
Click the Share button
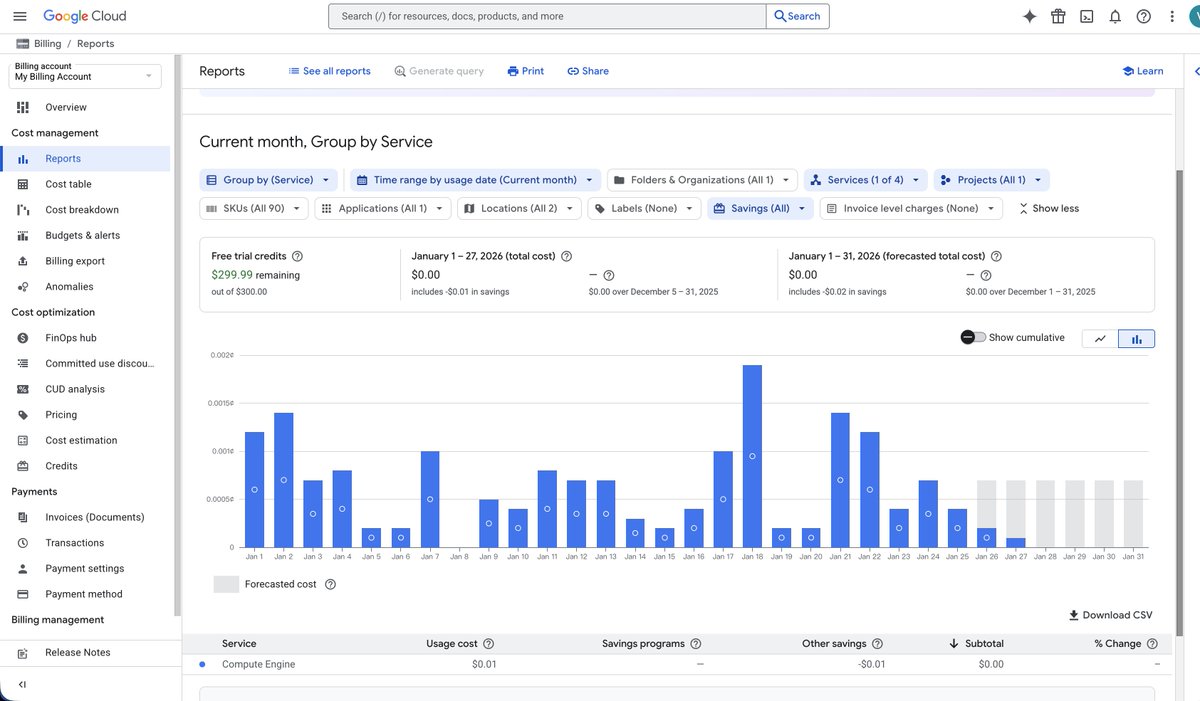(x=588, y=71)
